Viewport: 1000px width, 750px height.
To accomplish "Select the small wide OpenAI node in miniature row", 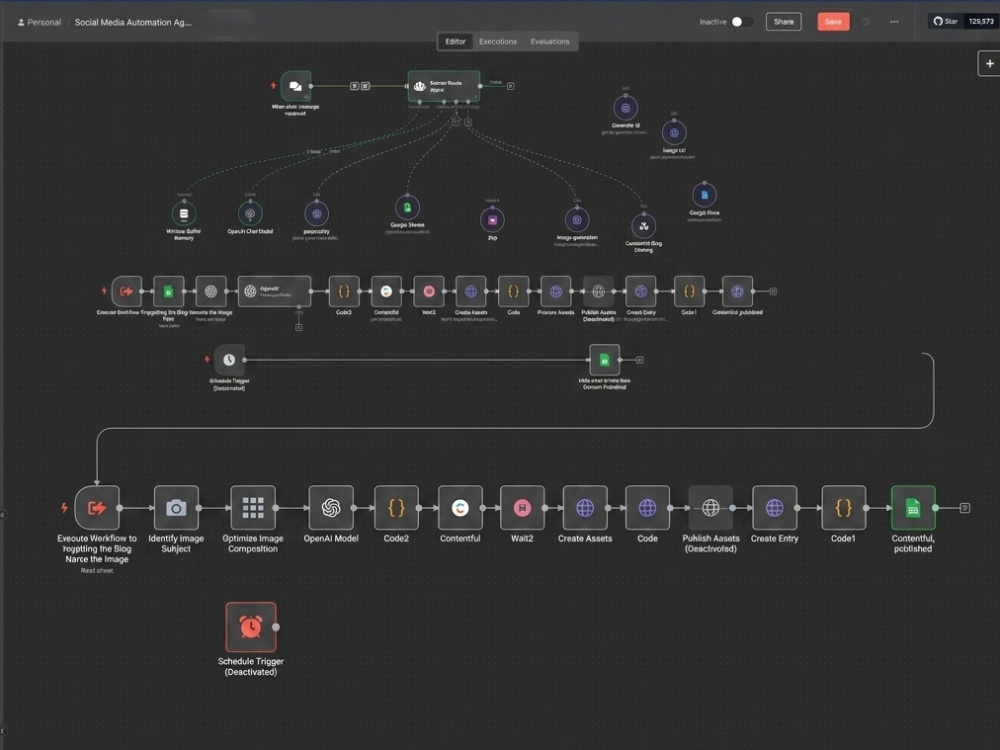I will click(274, 291).
